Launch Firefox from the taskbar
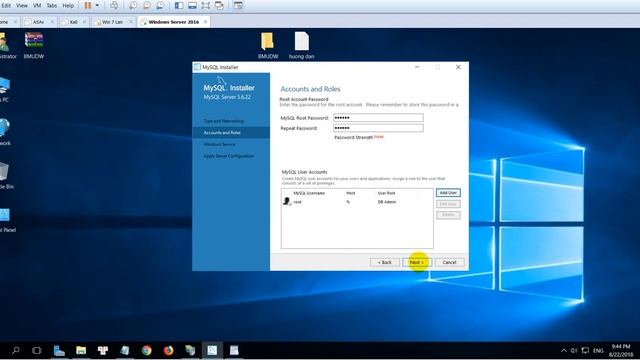 tap(168, 350)
